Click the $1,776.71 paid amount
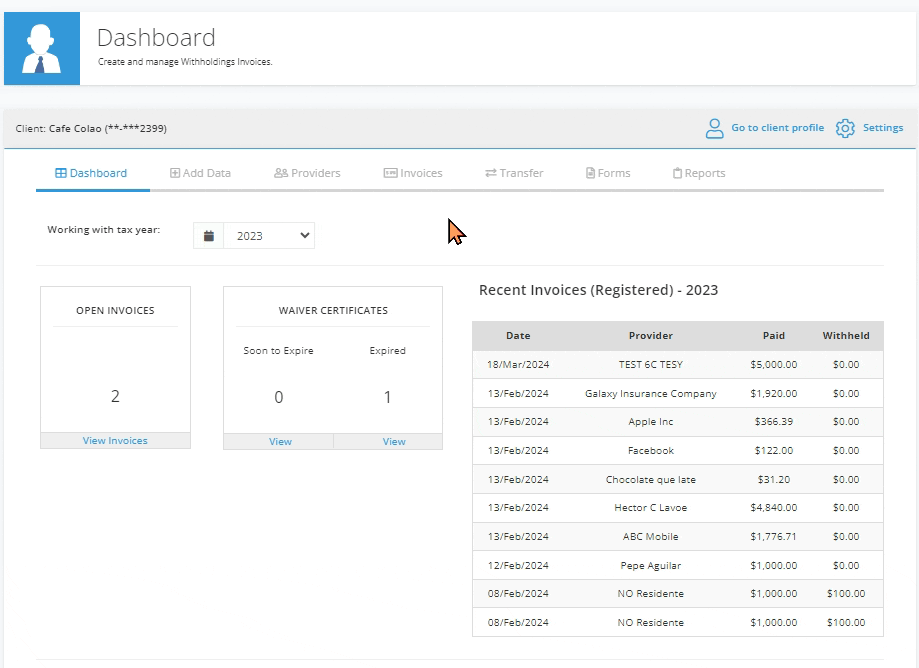The height and width of the screenshot is (668, 919). click(774, 537)
